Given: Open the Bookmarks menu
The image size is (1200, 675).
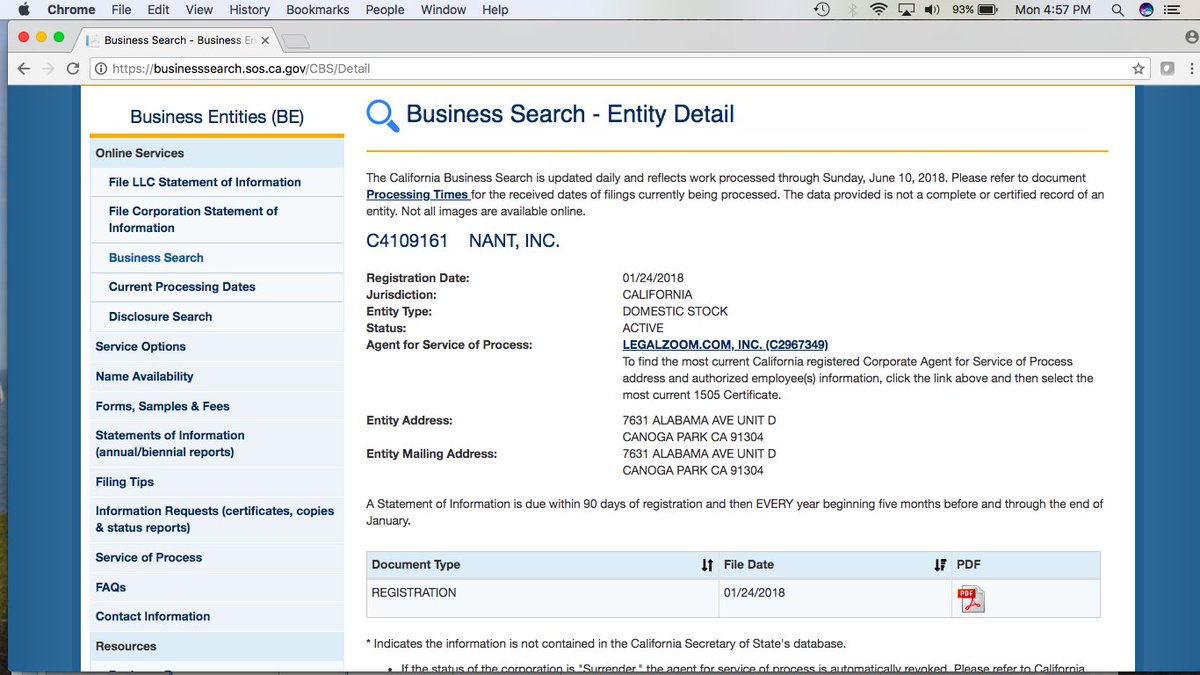Looking at the screenshot, I should (318, 10).
